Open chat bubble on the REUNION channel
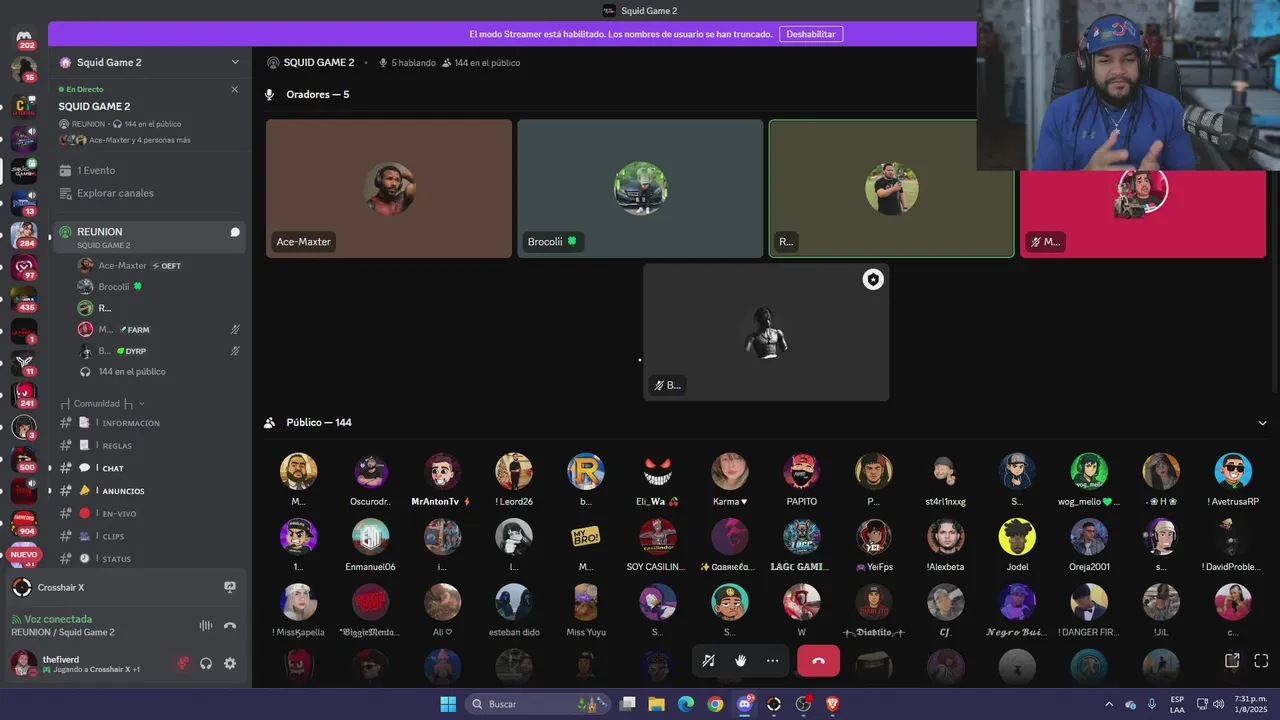 click(235, 232)
